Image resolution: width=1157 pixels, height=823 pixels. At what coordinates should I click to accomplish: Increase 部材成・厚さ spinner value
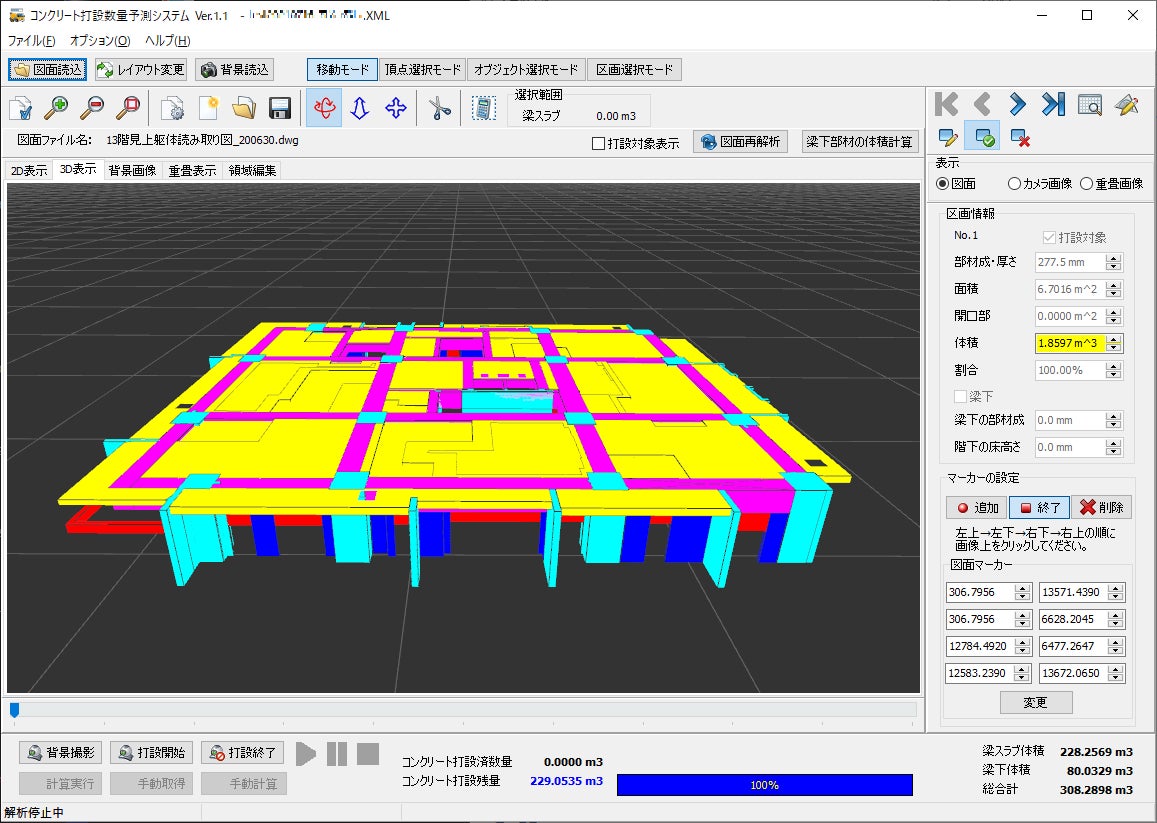[x=1114, y=258]
